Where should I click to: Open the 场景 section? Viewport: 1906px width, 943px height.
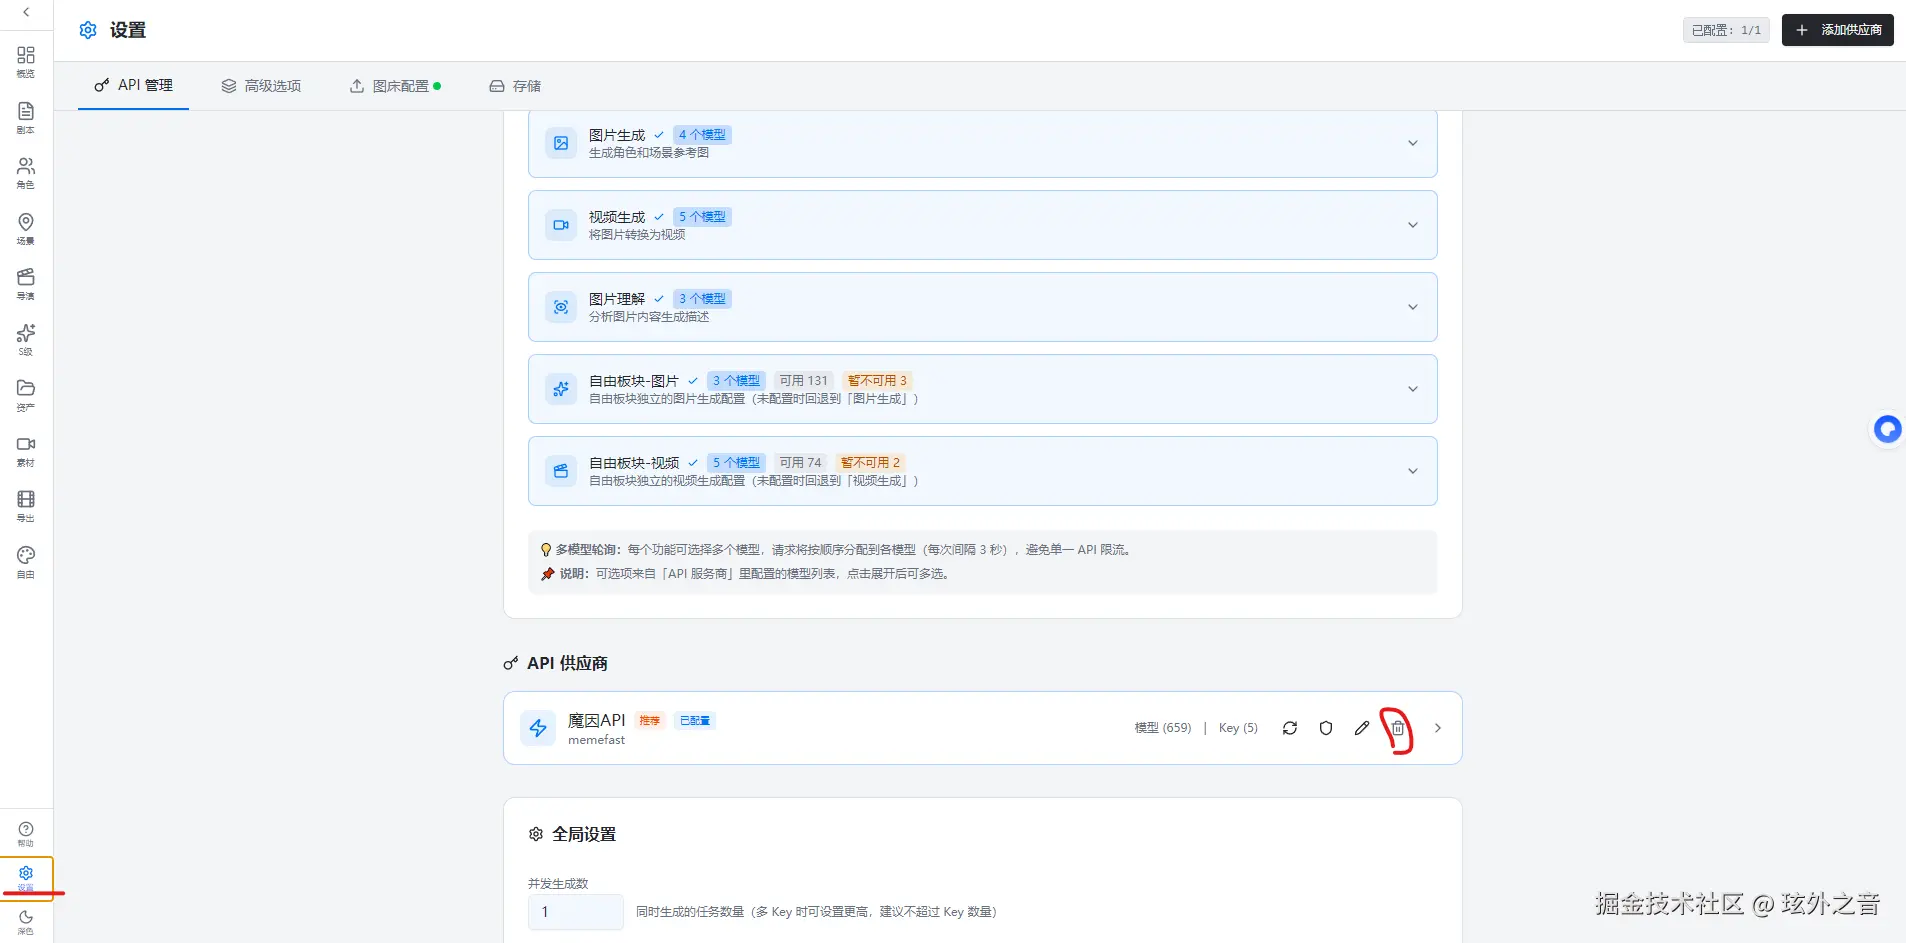pos(25,227)
